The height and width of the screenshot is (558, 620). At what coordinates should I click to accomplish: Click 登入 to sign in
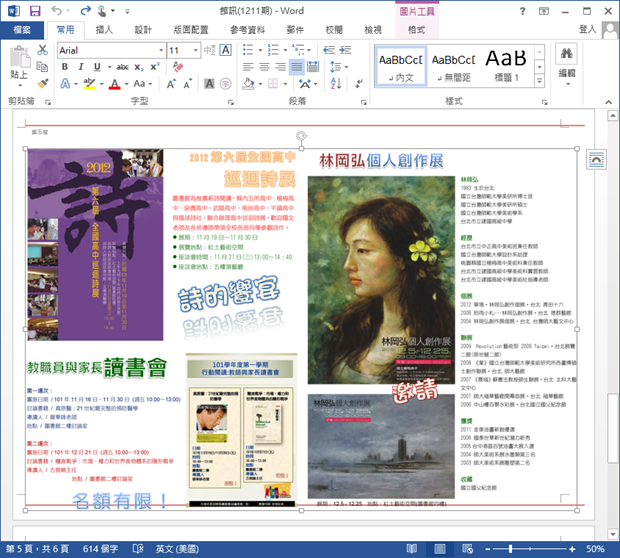point(587,29)
